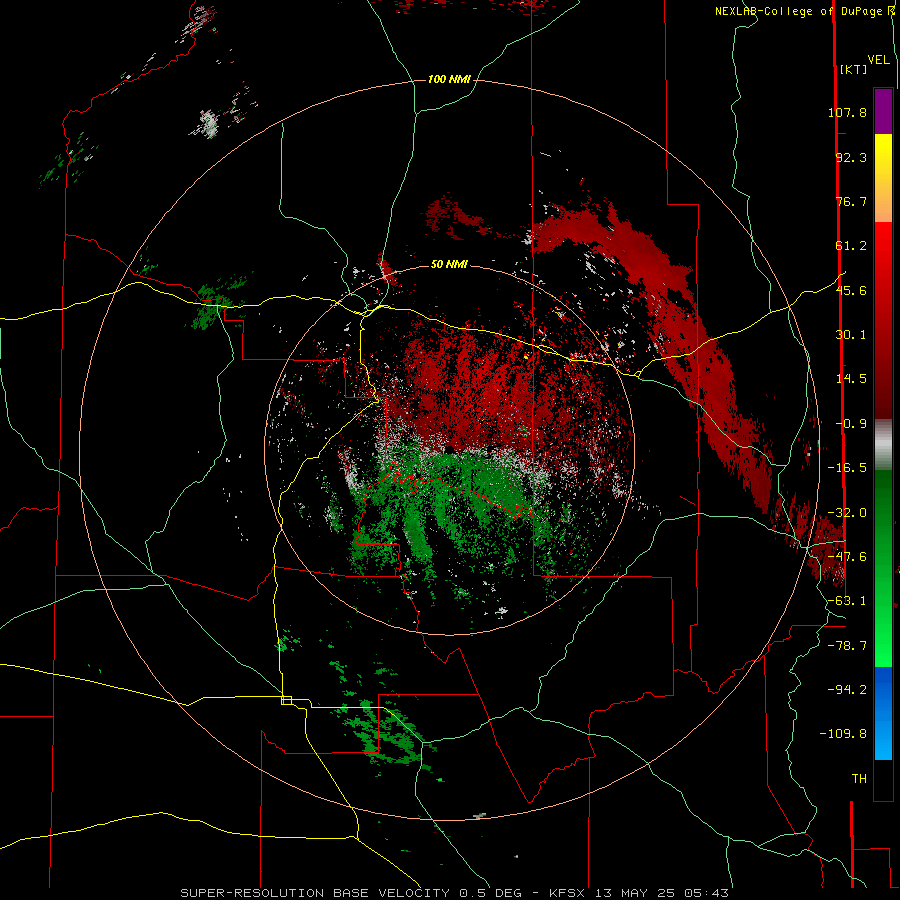Image resolution: width=900 pixels, height=900 pixels.
Task: Click the -109.8 velocity scale value
Action: pos(844,734)
